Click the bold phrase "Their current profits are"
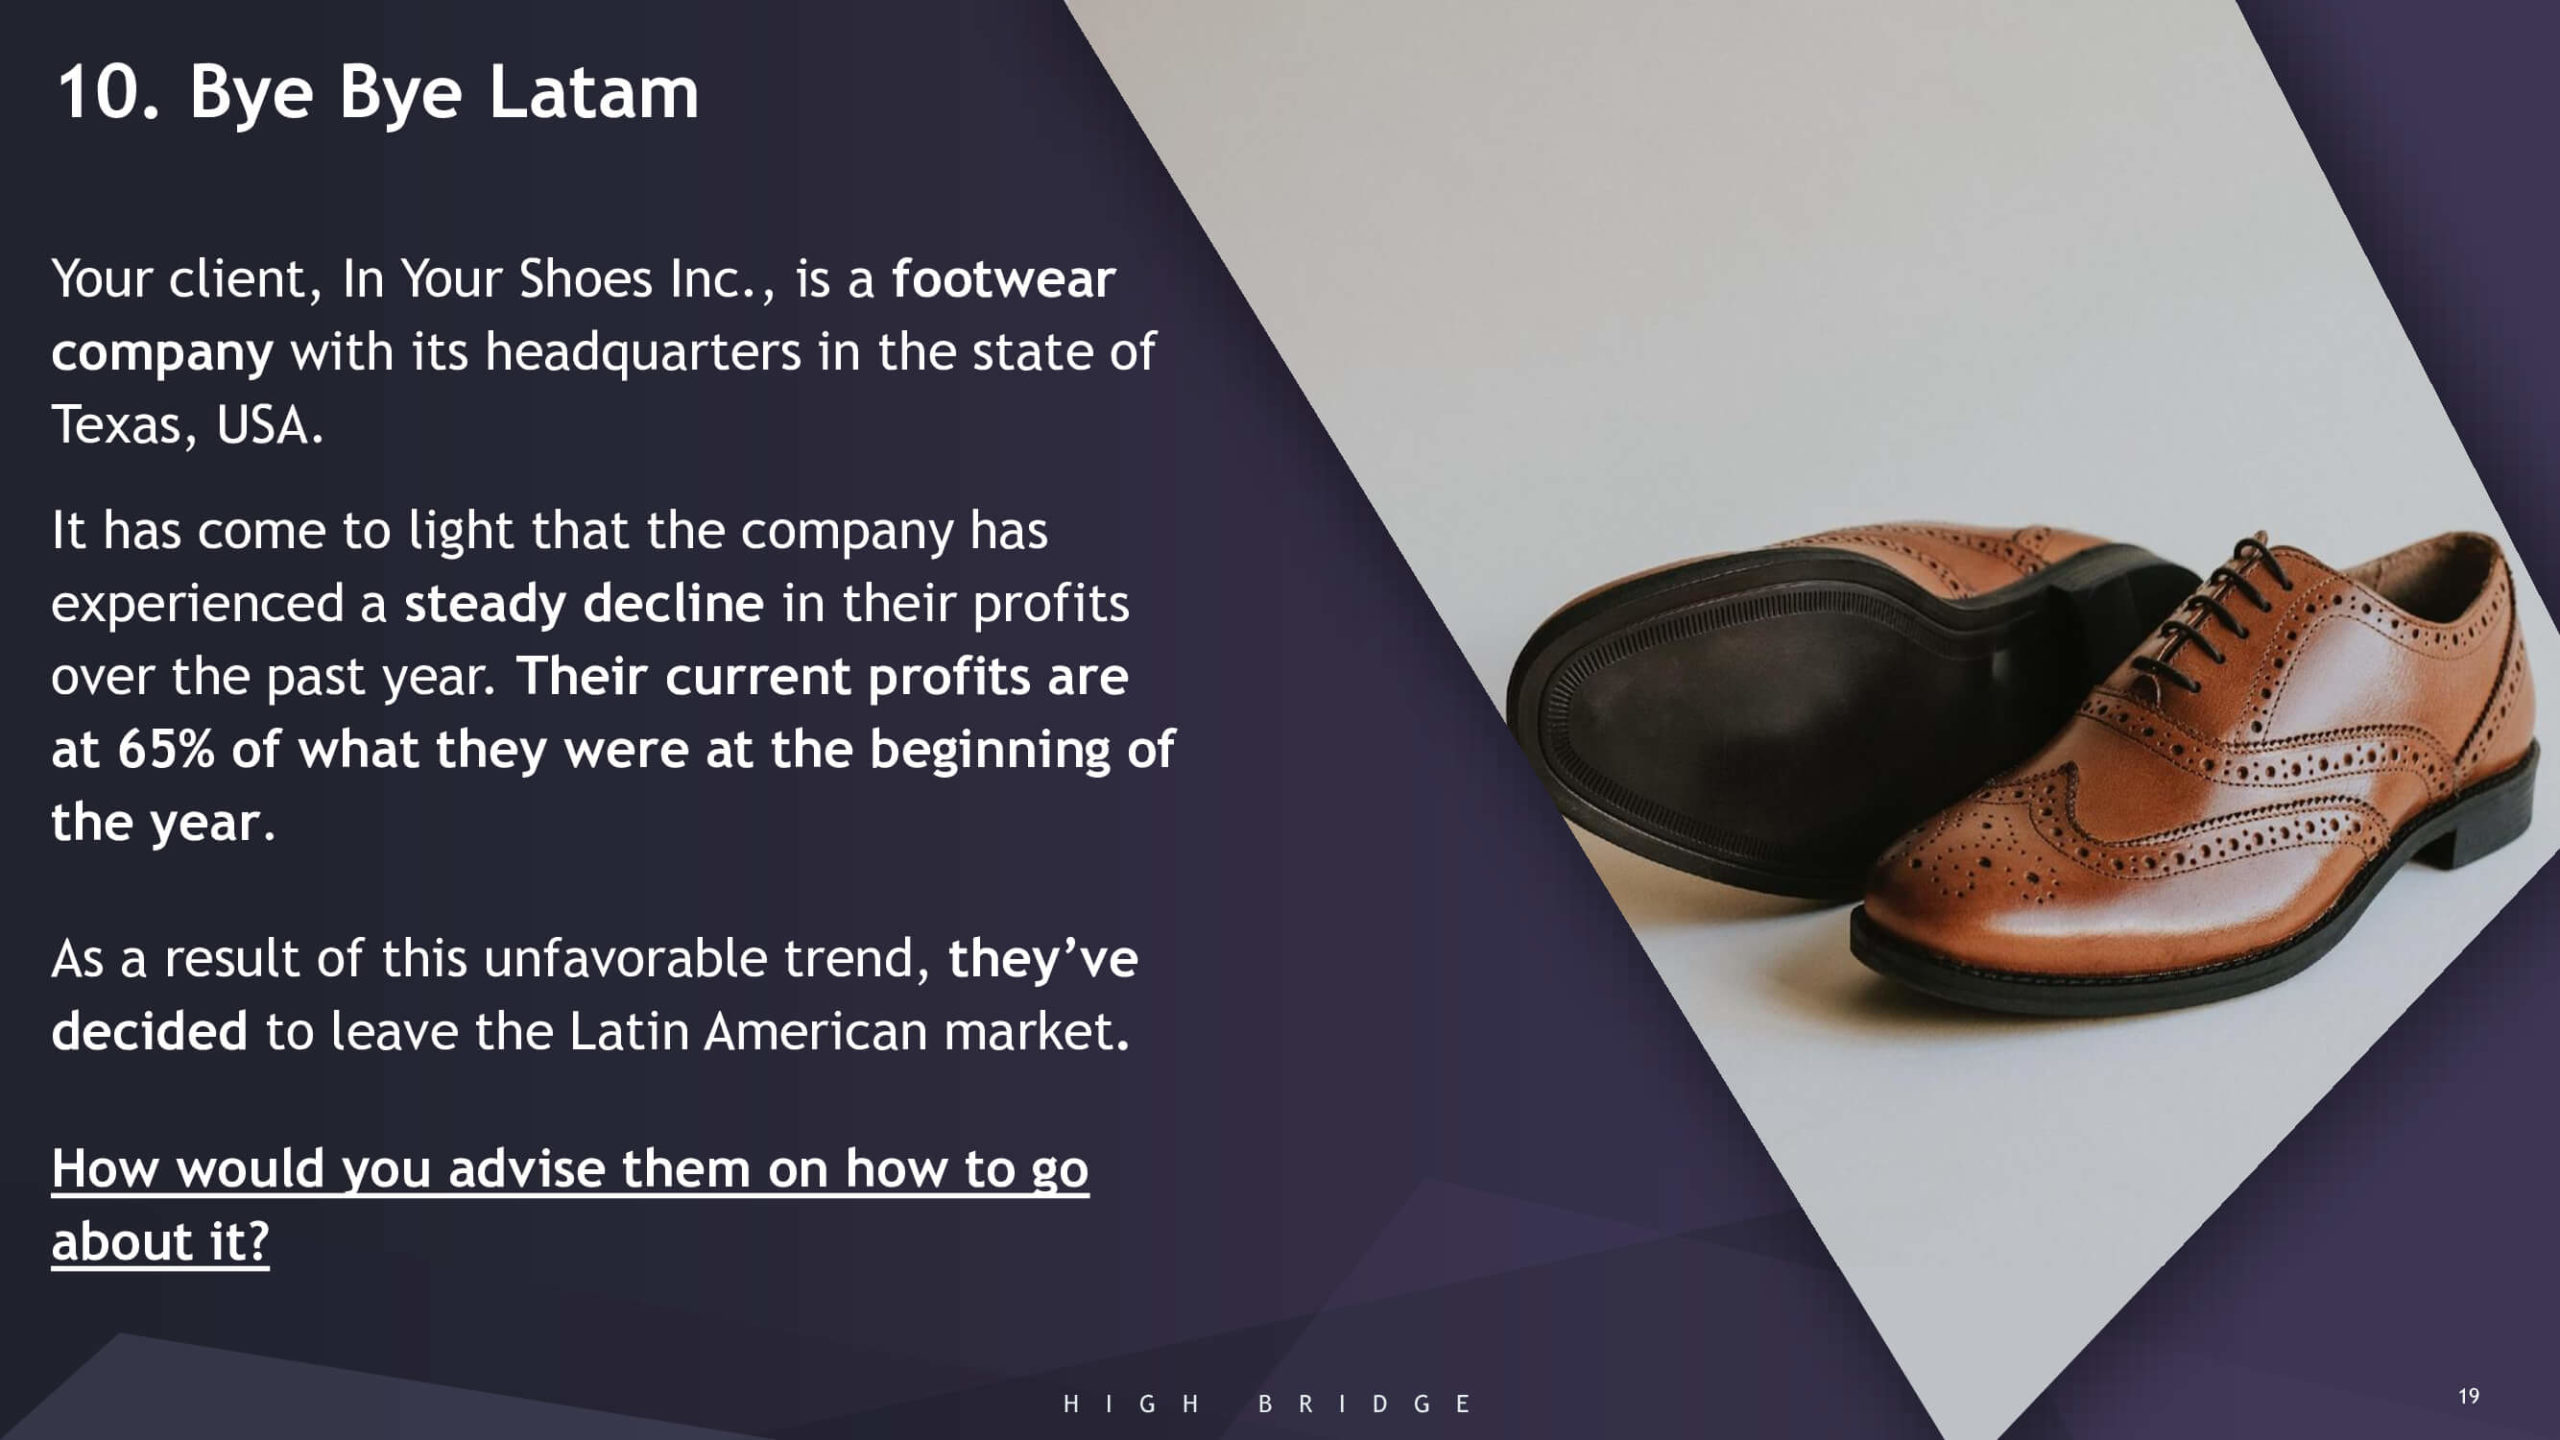Image resolution: width=2560 pixels, height=1440 pixels. [822, 676]
